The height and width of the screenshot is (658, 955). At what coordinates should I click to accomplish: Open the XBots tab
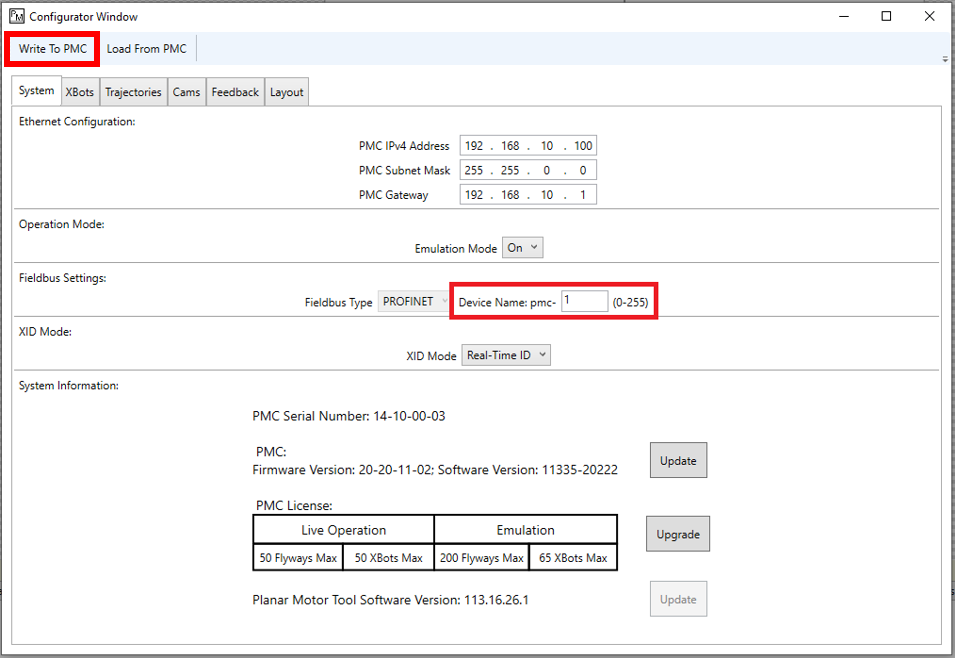pos(80,92)
